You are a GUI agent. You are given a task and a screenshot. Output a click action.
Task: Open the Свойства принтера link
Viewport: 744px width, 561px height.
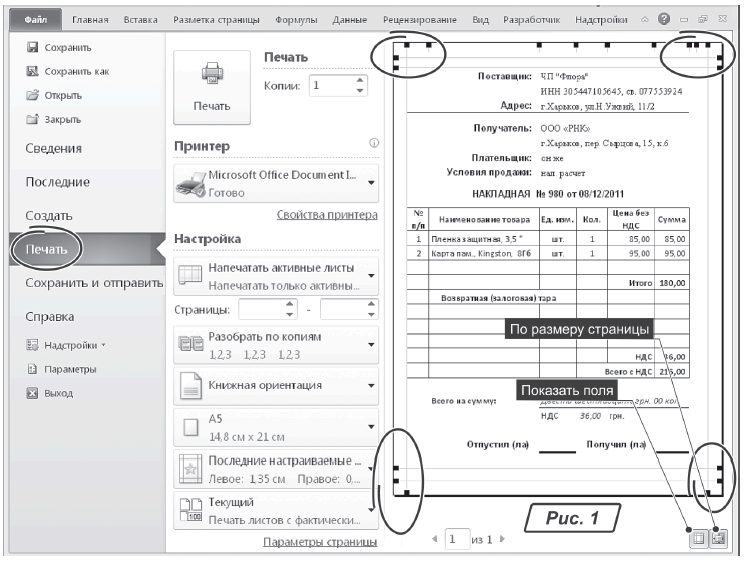[x=327, y=215]
